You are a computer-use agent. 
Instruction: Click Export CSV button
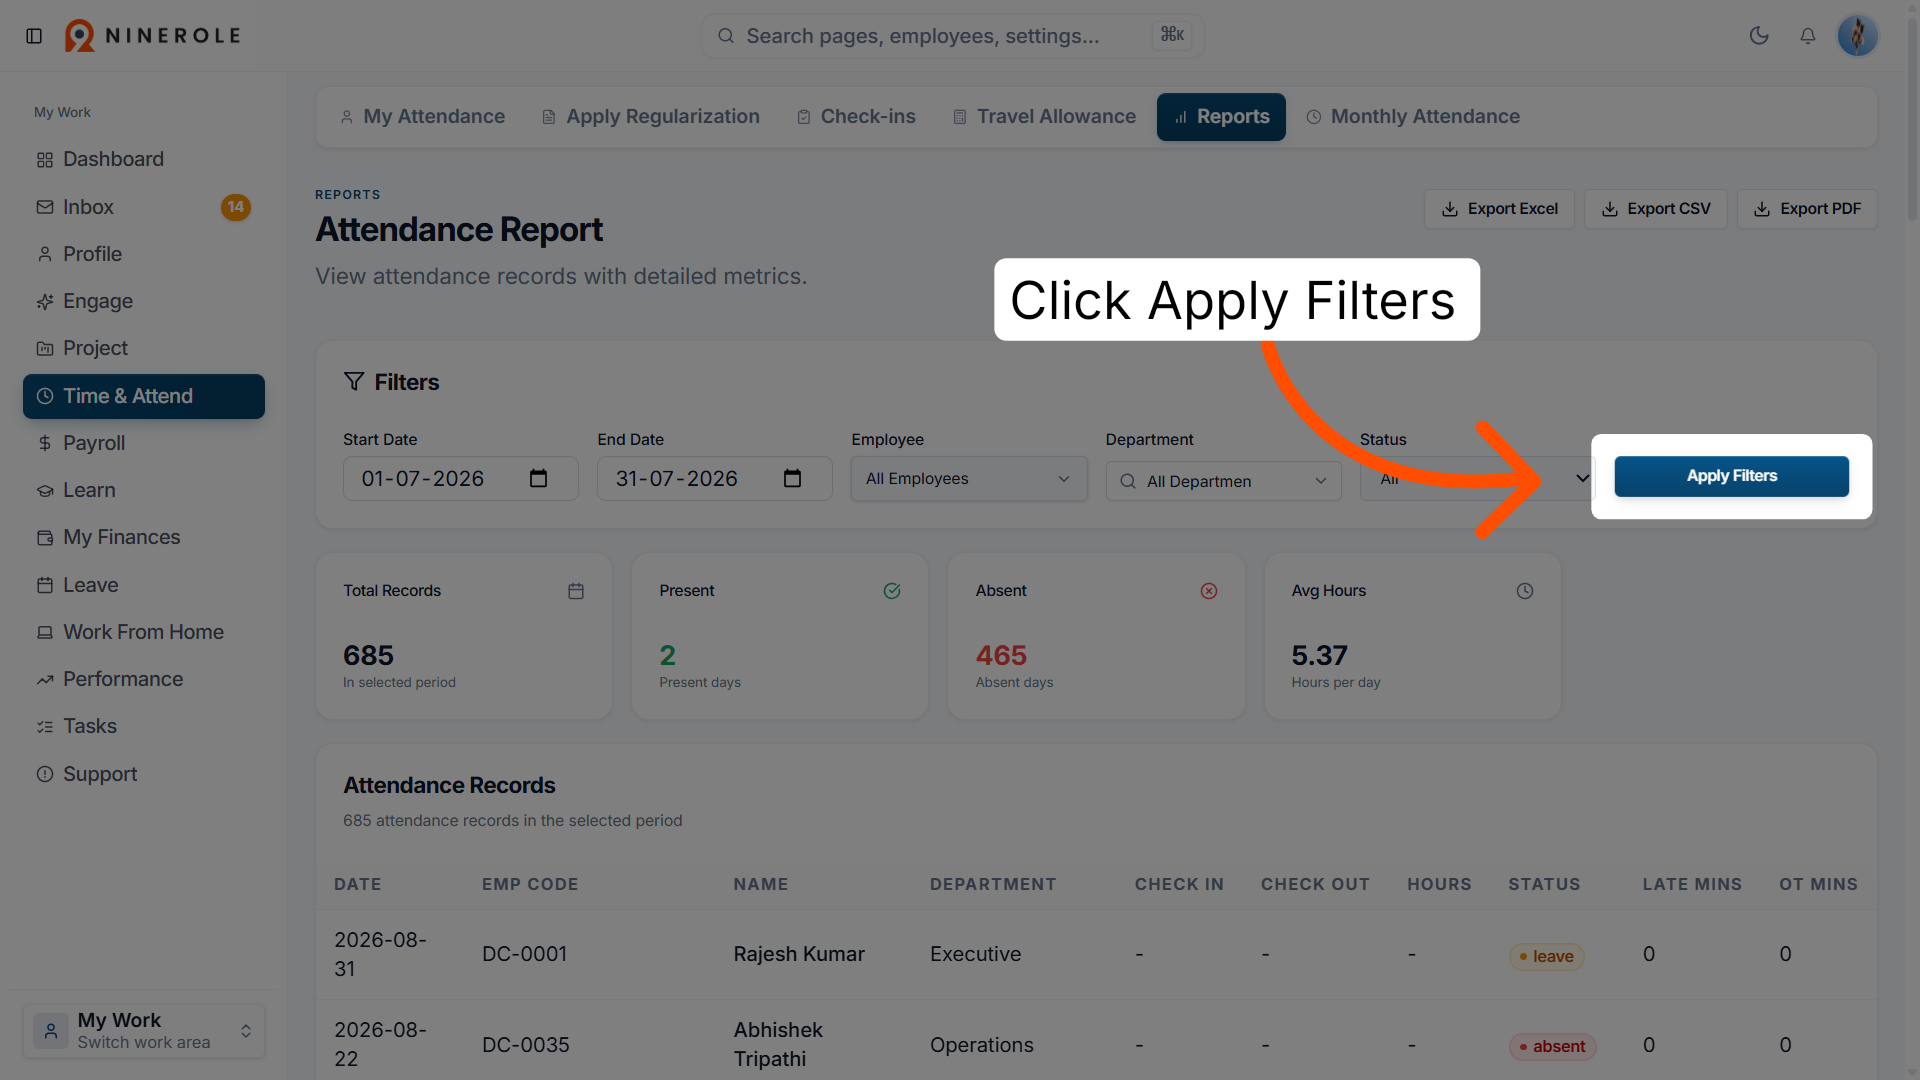[1656, 209]
